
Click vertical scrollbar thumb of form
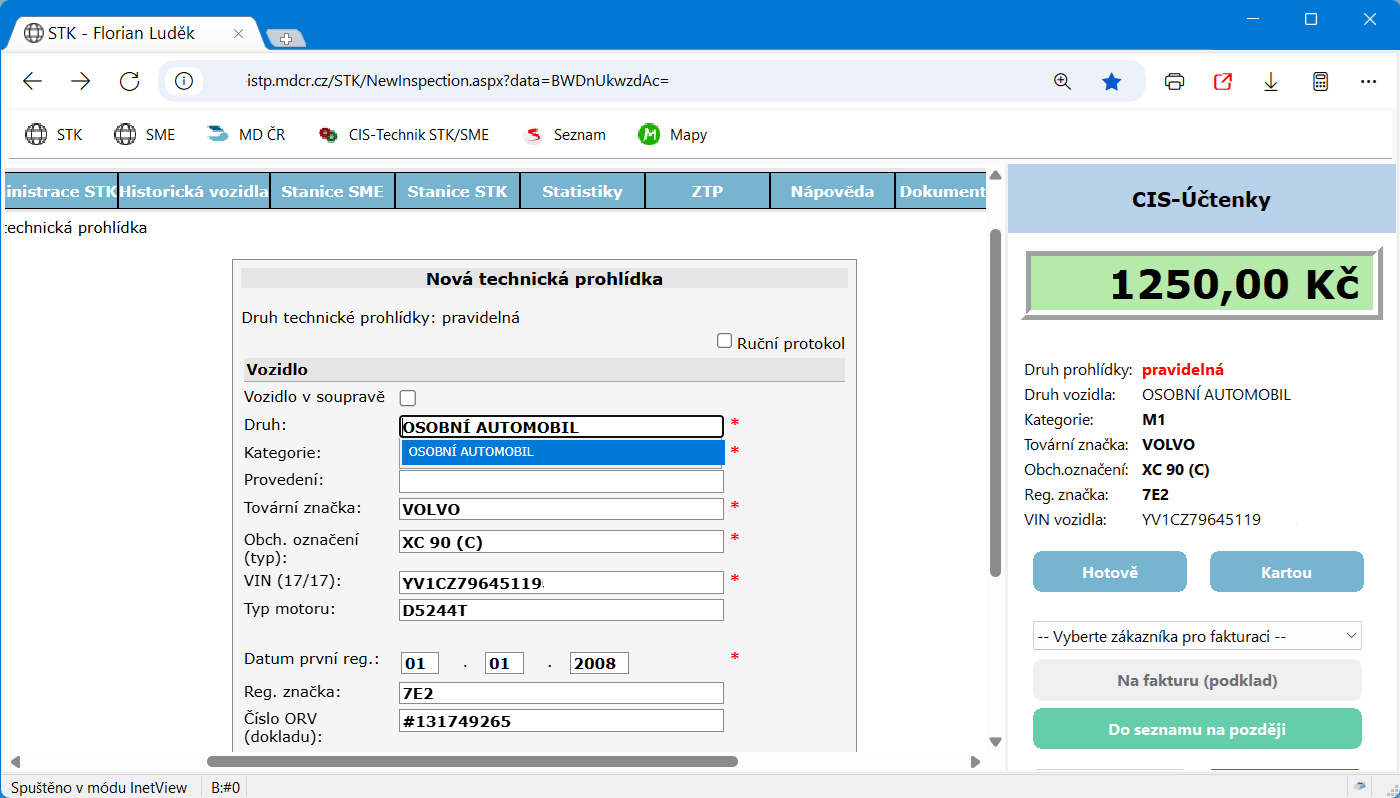point(995,403)
